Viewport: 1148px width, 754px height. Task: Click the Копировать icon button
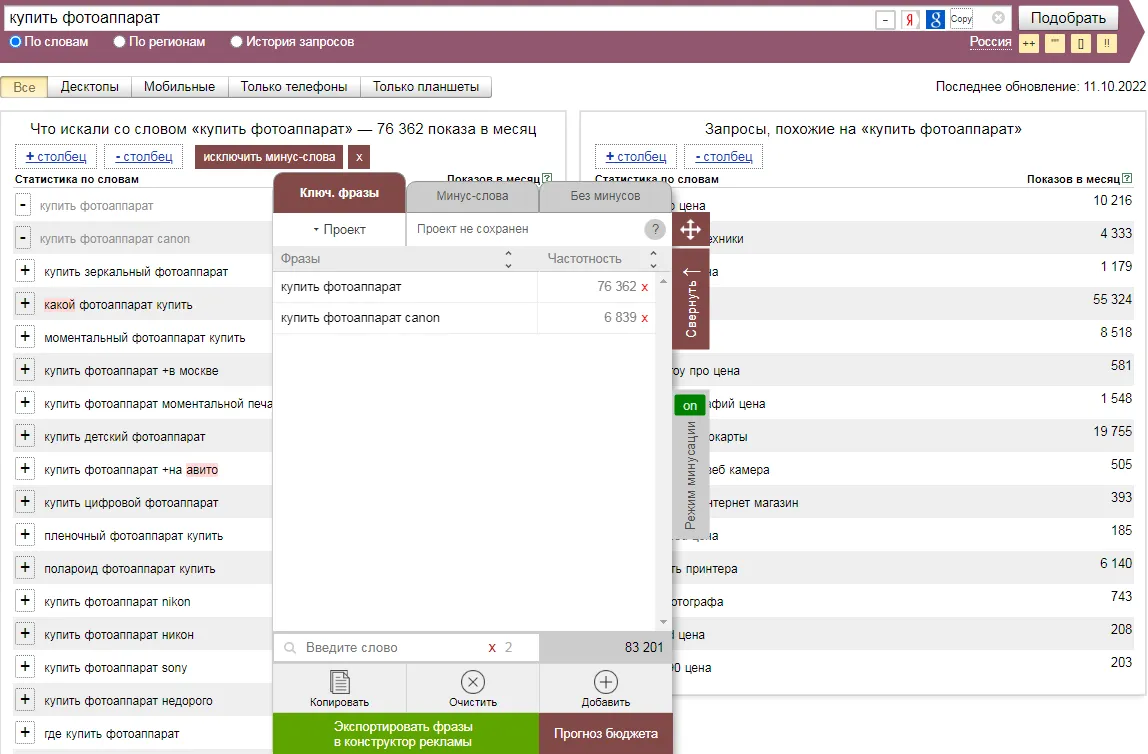(339, 688)
